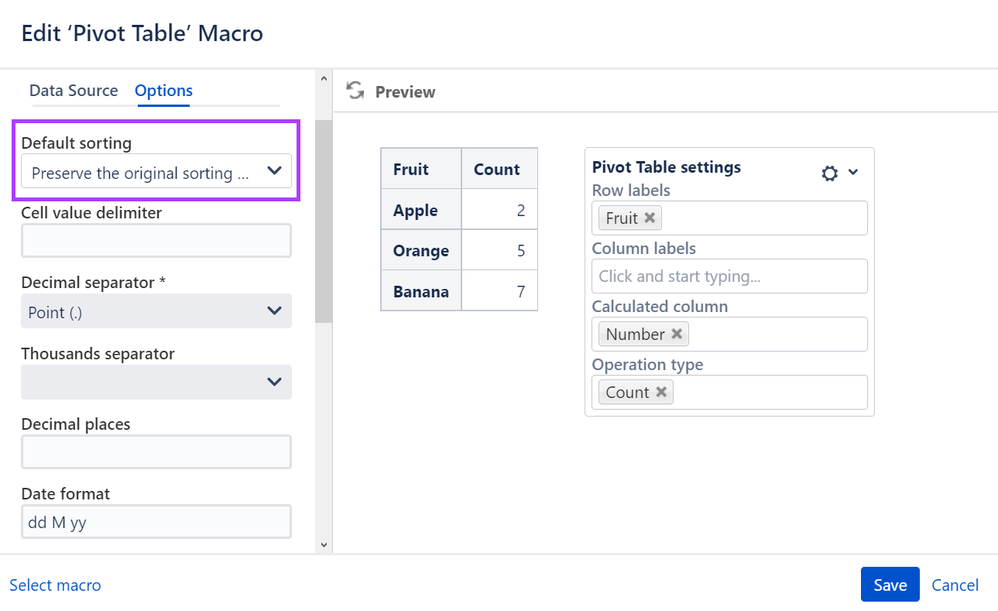This screenshot has height=611, width=998.
Task: Cancel editing the macro
Action: tap(955, 585)
